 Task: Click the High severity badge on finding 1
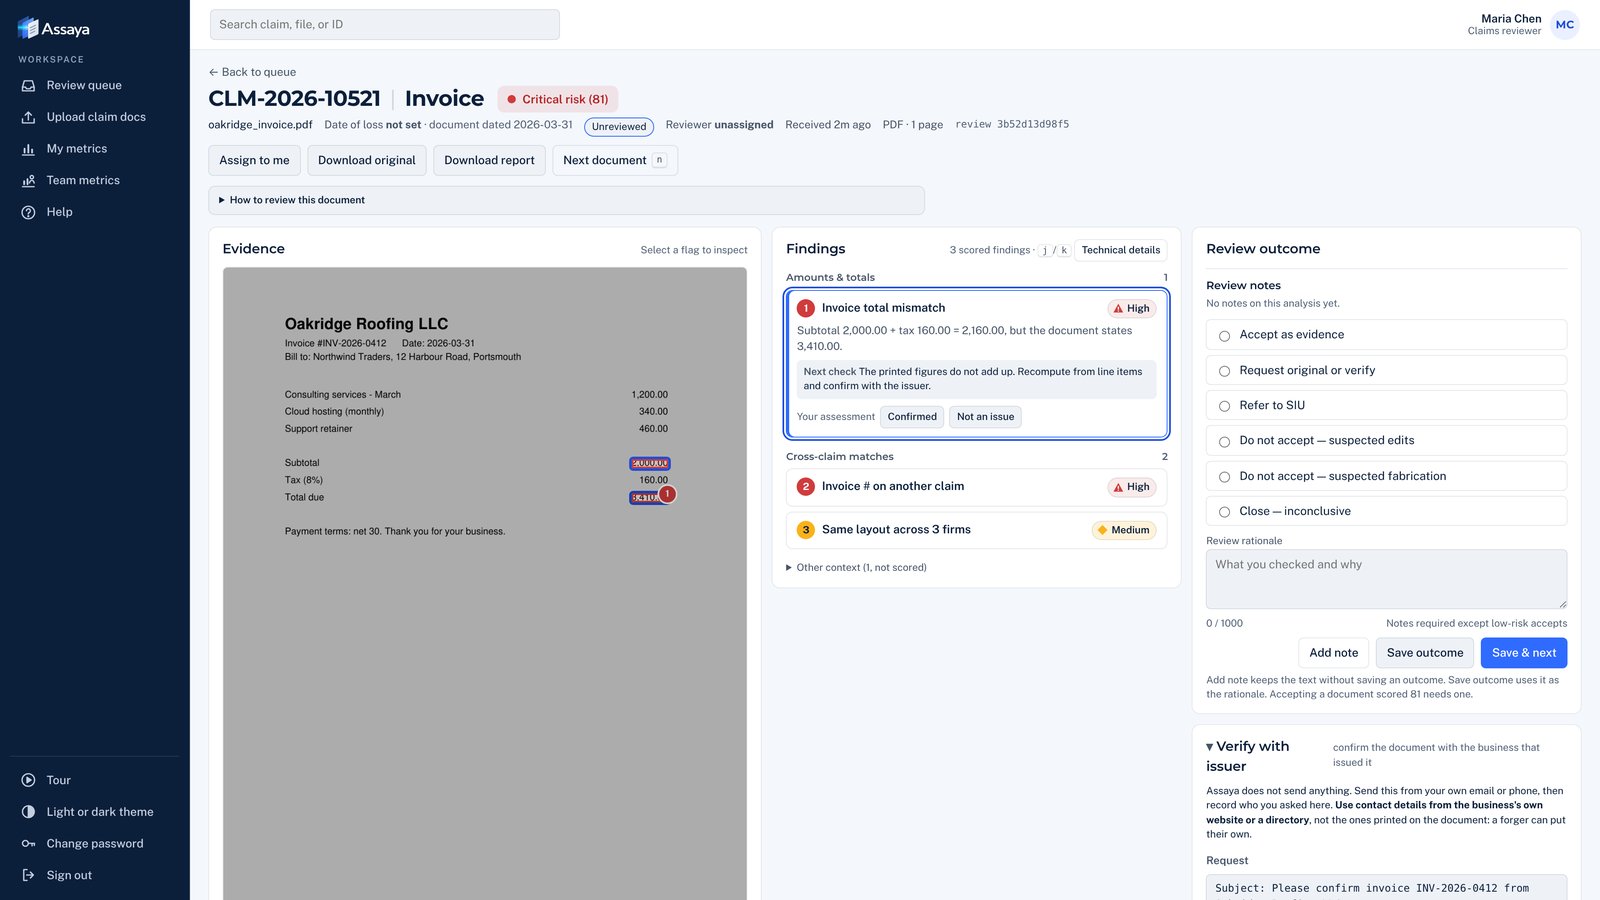point(1131,308)
